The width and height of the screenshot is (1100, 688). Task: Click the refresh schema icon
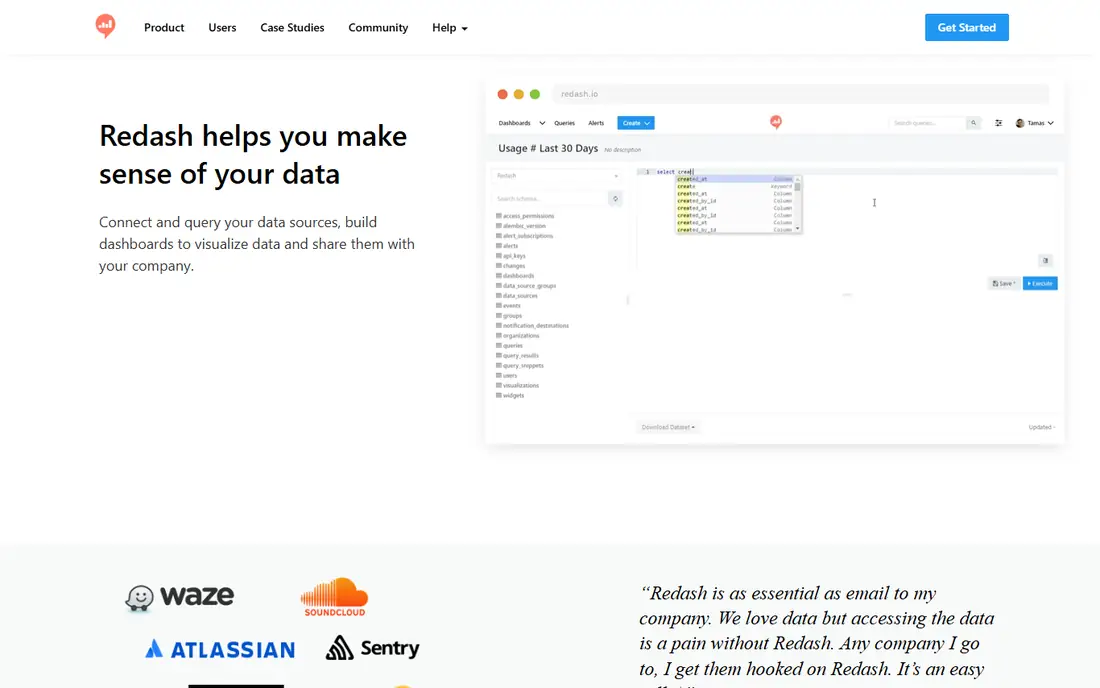pos(615,198)
